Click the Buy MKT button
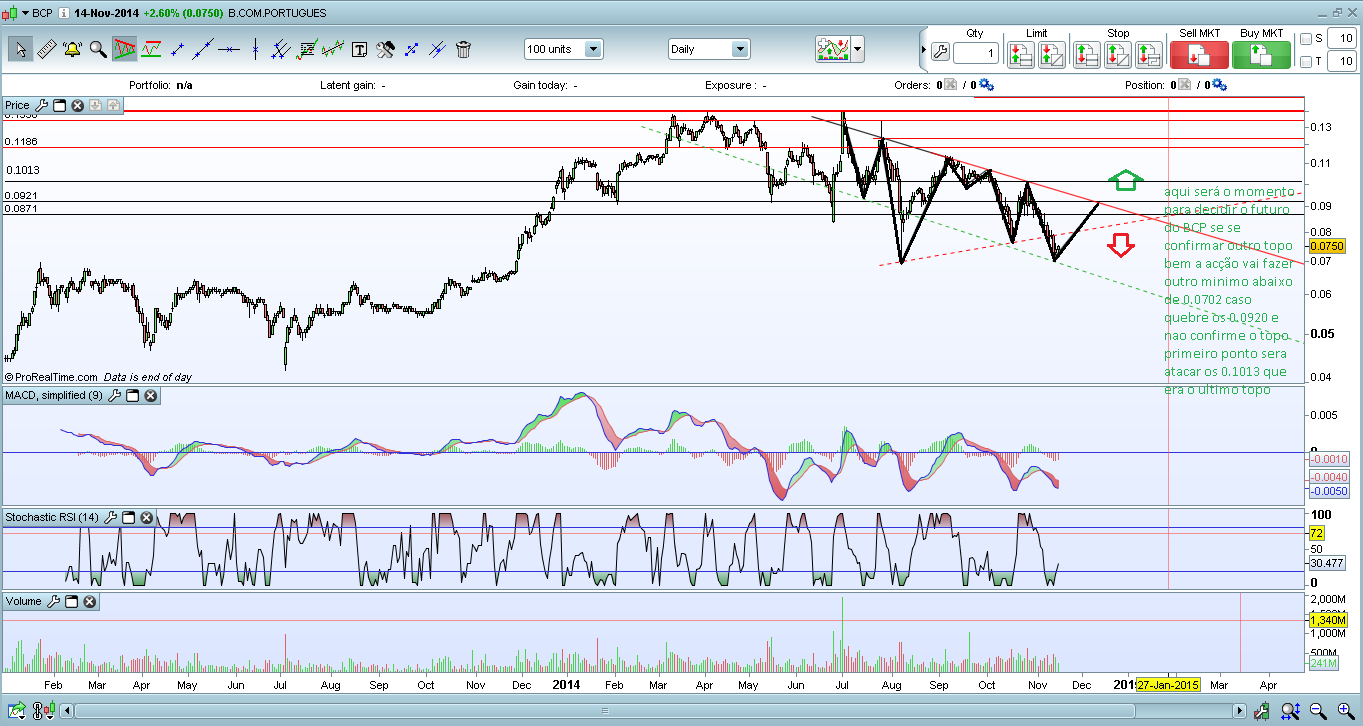1363x726 pixels. [1261, 54]
